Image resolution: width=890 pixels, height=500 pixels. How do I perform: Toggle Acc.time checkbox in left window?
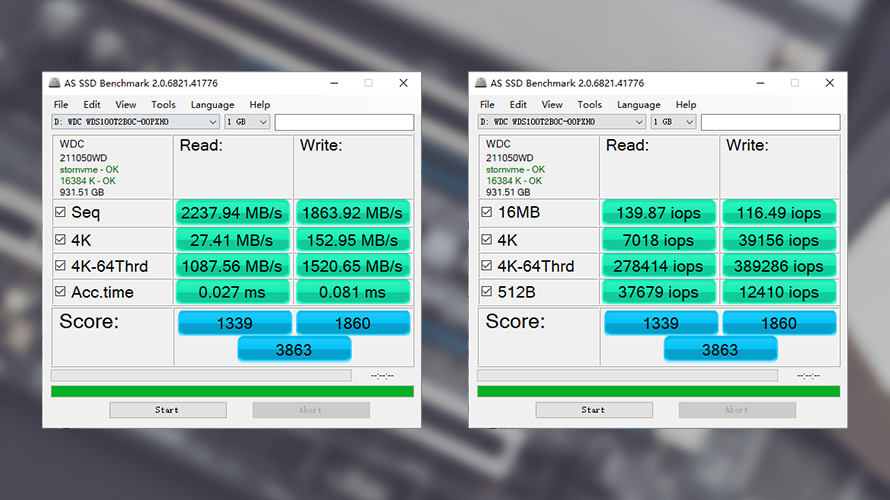tap(60, 291)
